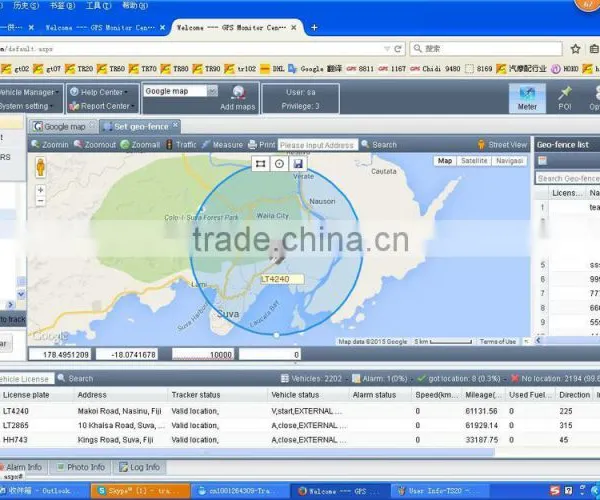Sort by Tracker status column header
600x500 pixels.
[x=196, y=395]
